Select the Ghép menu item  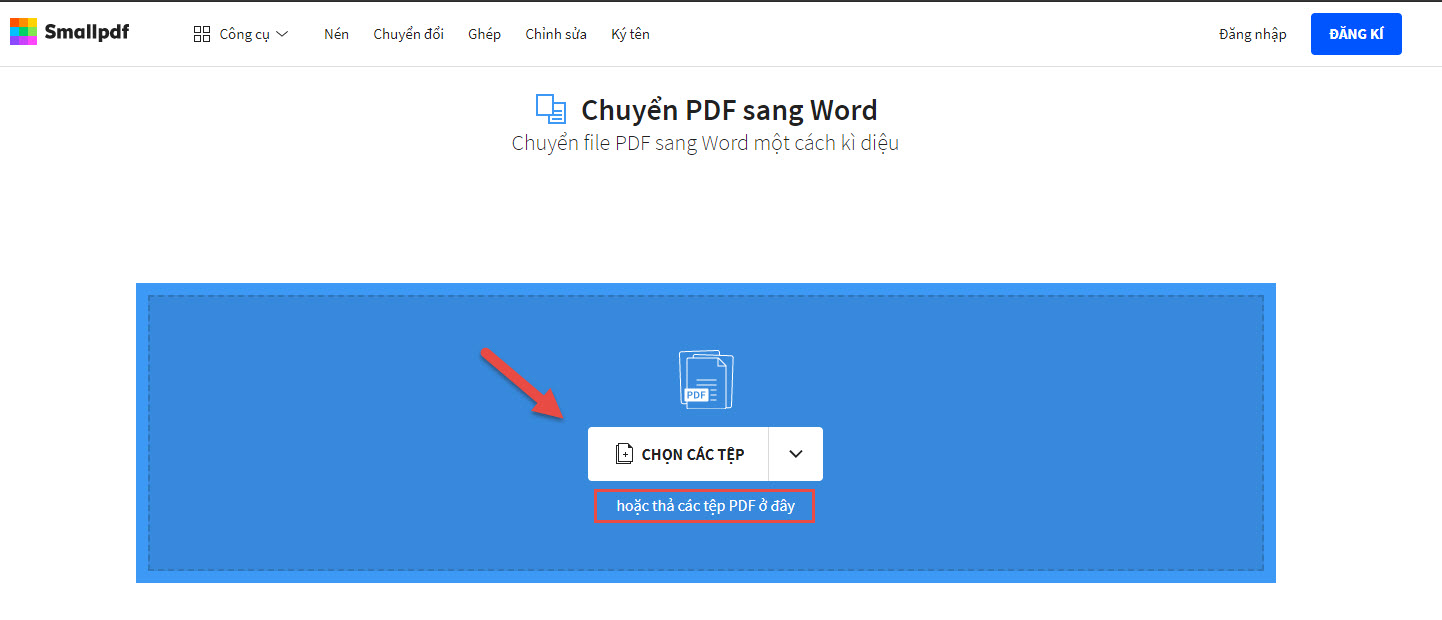click(x=484, y=34)
